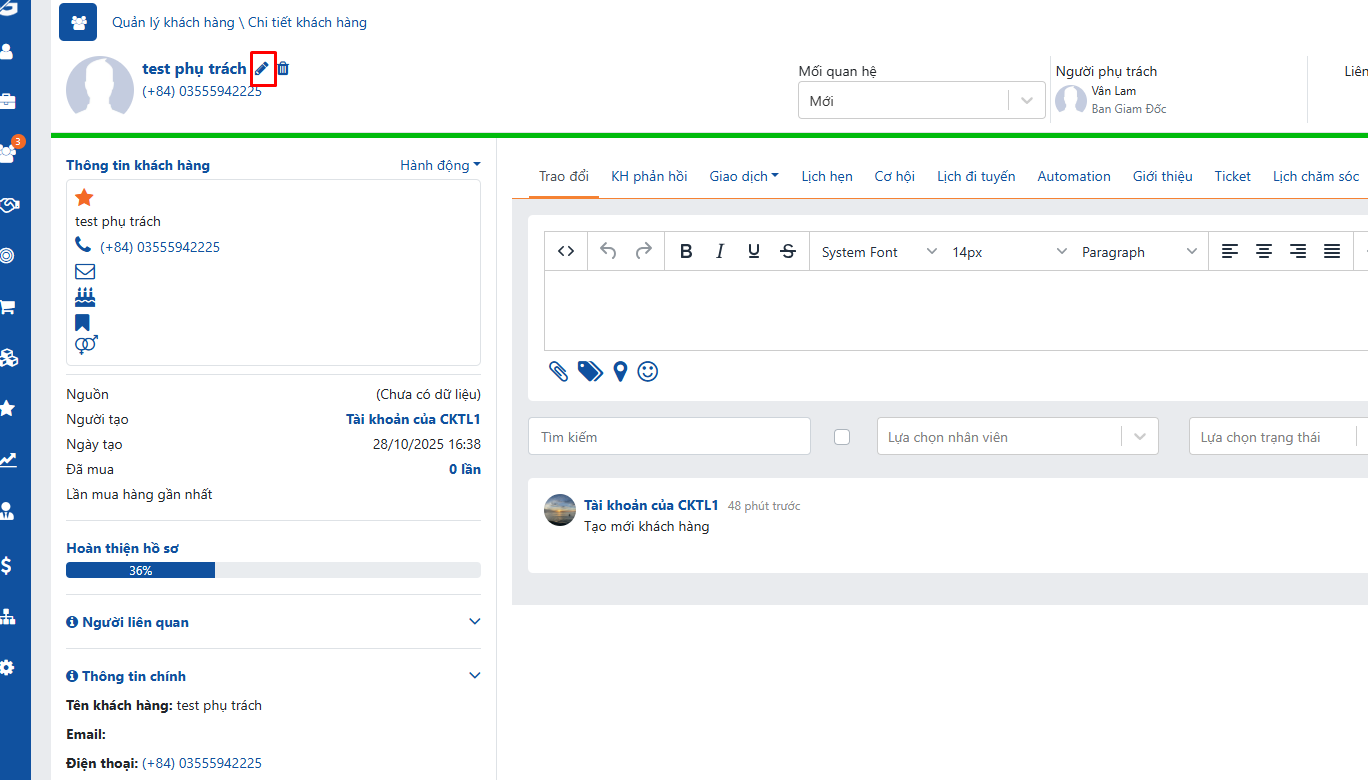Switch to the KH phản hồi tab

click(649, 176)
